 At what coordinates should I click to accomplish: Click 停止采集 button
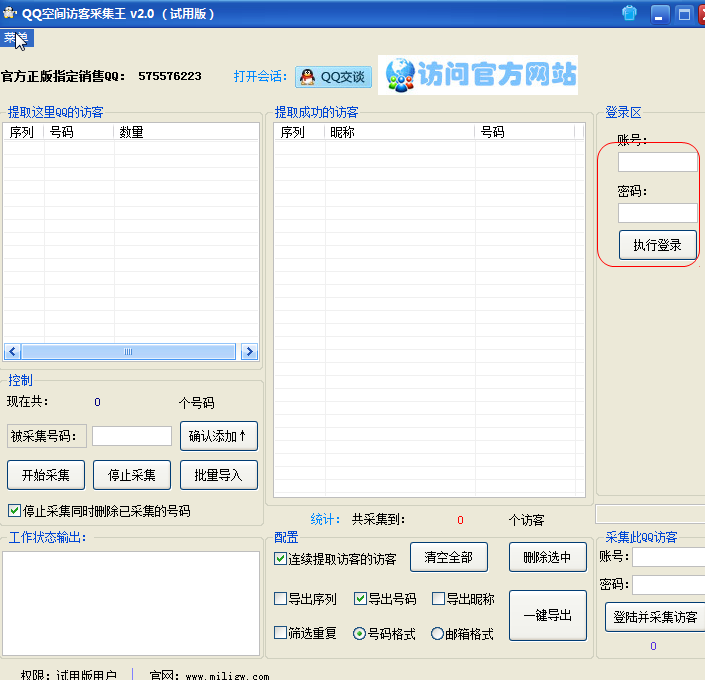tap(132, 475)
